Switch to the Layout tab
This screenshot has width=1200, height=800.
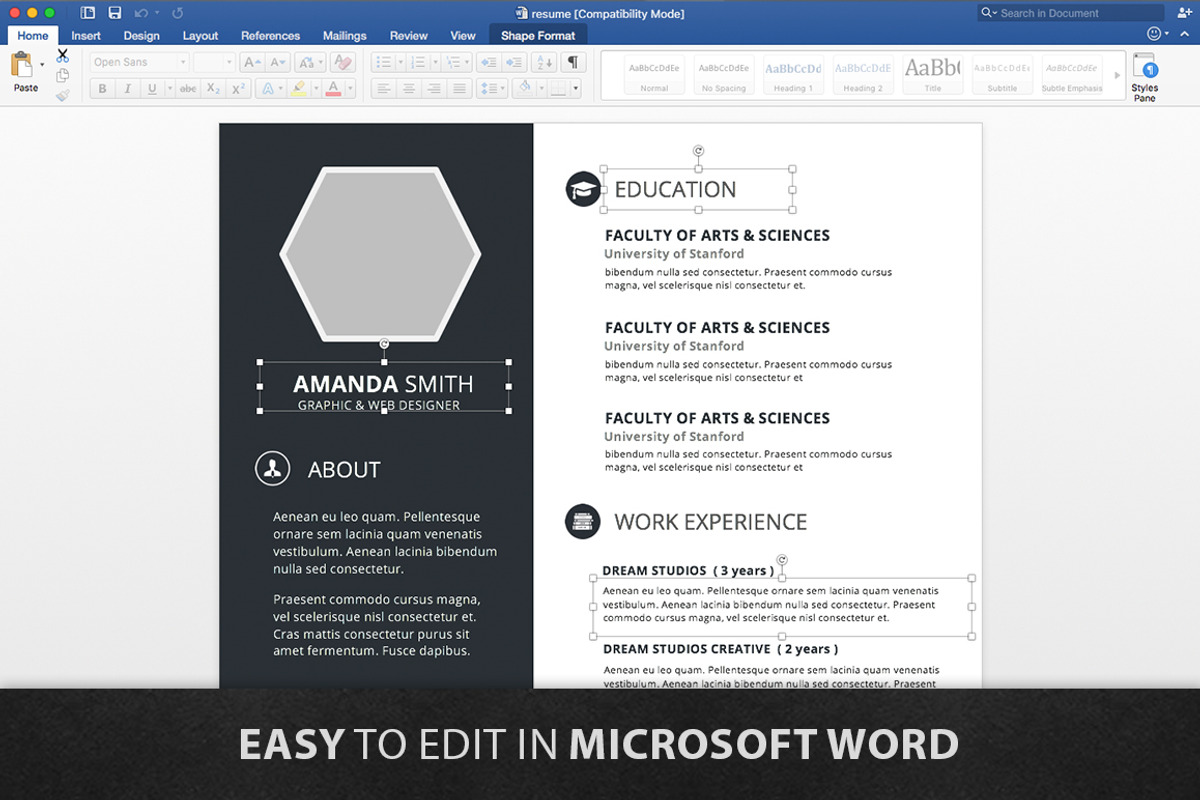point(200,35)
